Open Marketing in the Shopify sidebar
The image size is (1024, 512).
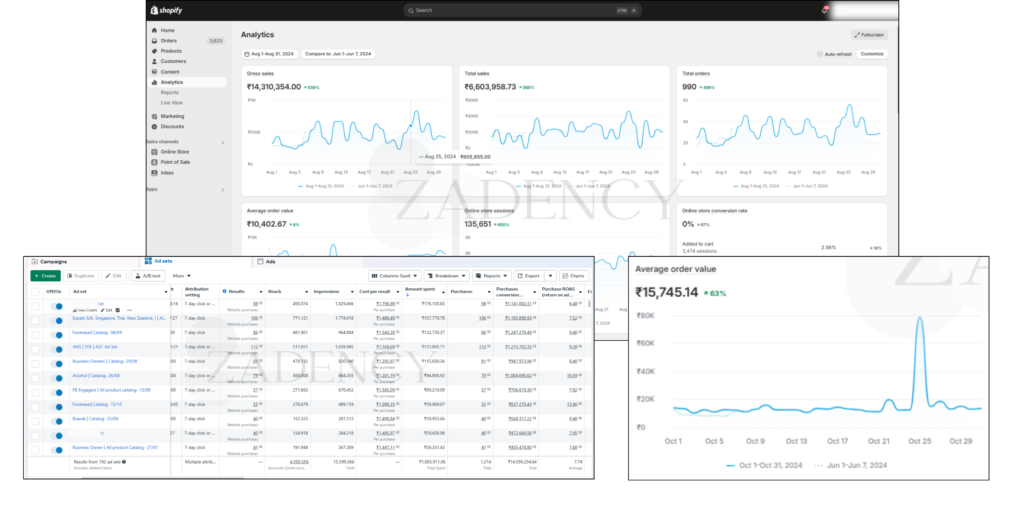pos(172,116)
